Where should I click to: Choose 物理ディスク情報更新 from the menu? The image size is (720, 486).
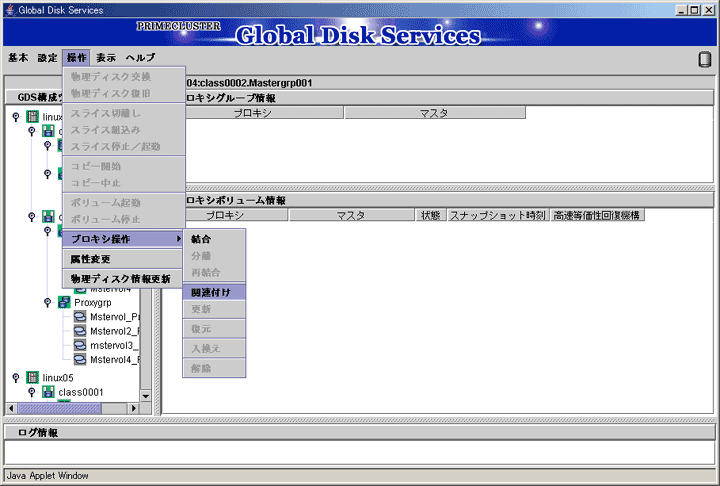pos(123,279)
